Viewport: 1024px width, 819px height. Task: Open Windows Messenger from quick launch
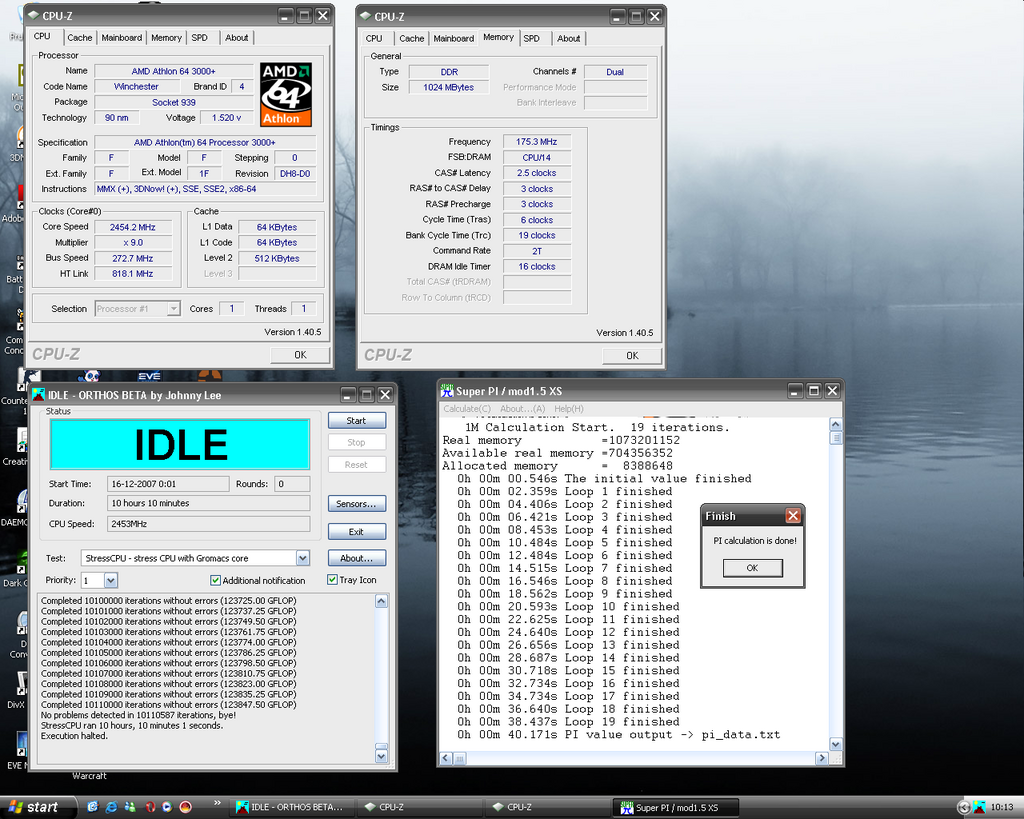pos(130,807)
